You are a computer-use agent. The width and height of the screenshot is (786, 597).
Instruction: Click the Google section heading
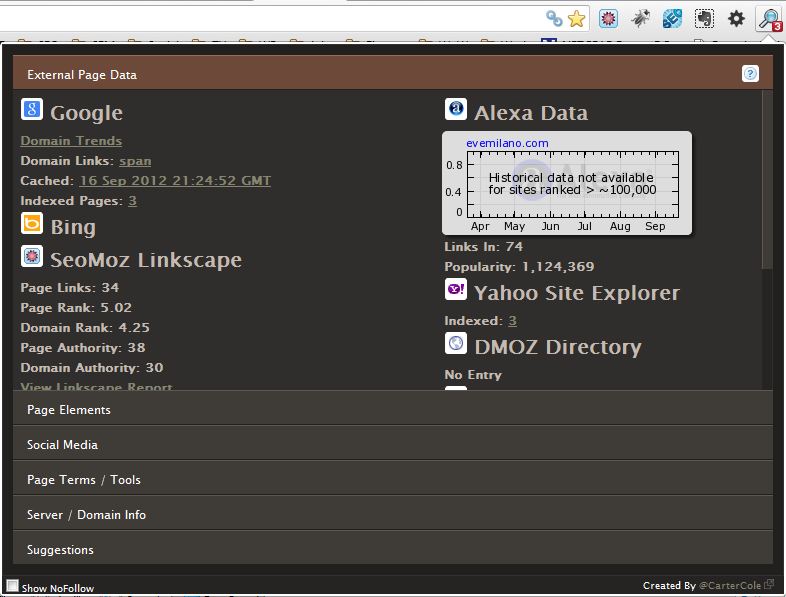(x=86, y=113)
